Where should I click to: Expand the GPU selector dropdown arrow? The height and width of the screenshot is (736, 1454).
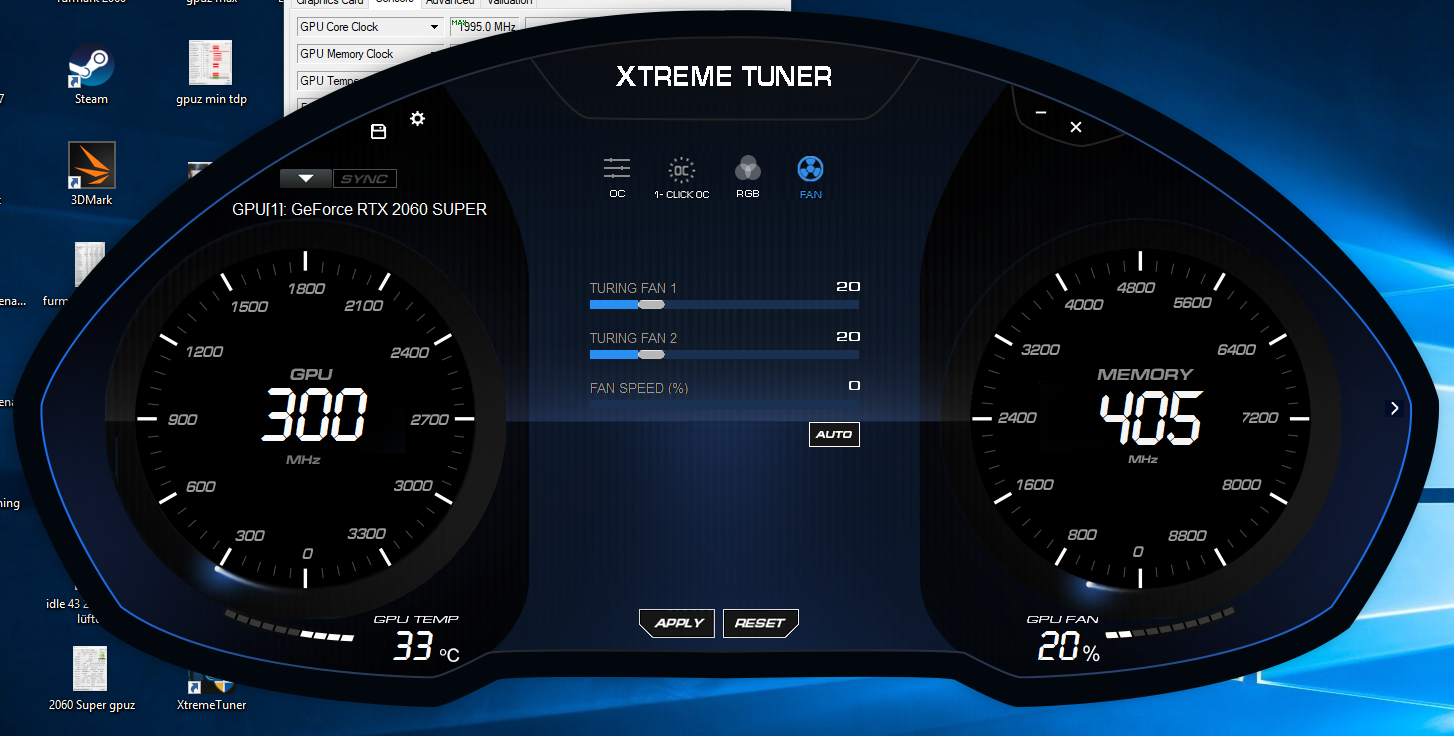306,179
